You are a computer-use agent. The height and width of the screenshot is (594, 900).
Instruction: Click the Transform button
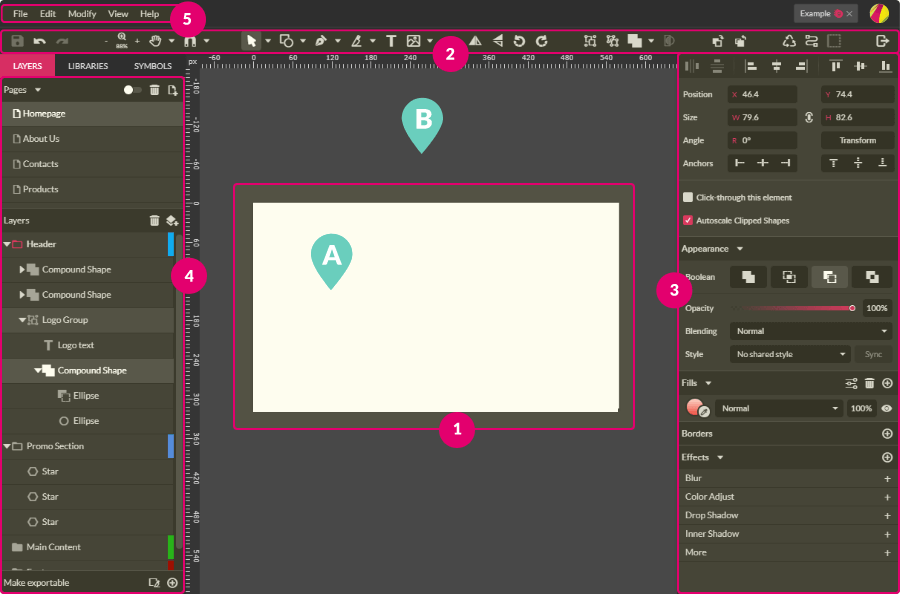[857, 141]
